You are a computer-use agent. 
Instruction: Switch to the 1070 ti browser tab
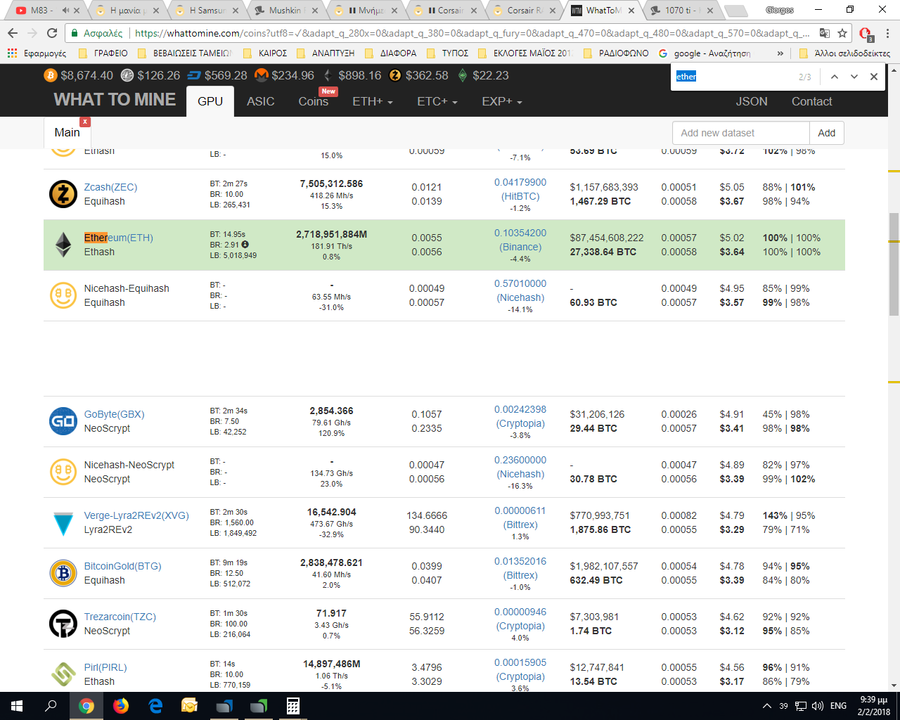[681, 10]
